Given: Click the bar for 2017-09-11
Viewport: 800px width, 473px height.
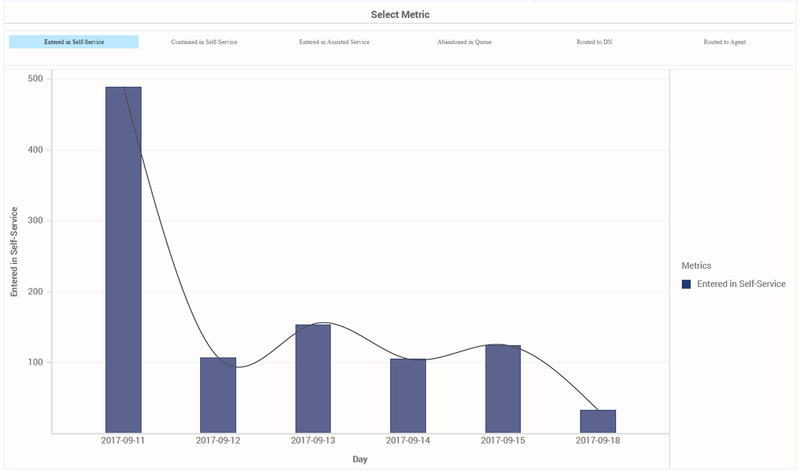Looking at the screenshot, I should [x=123, y=260].
